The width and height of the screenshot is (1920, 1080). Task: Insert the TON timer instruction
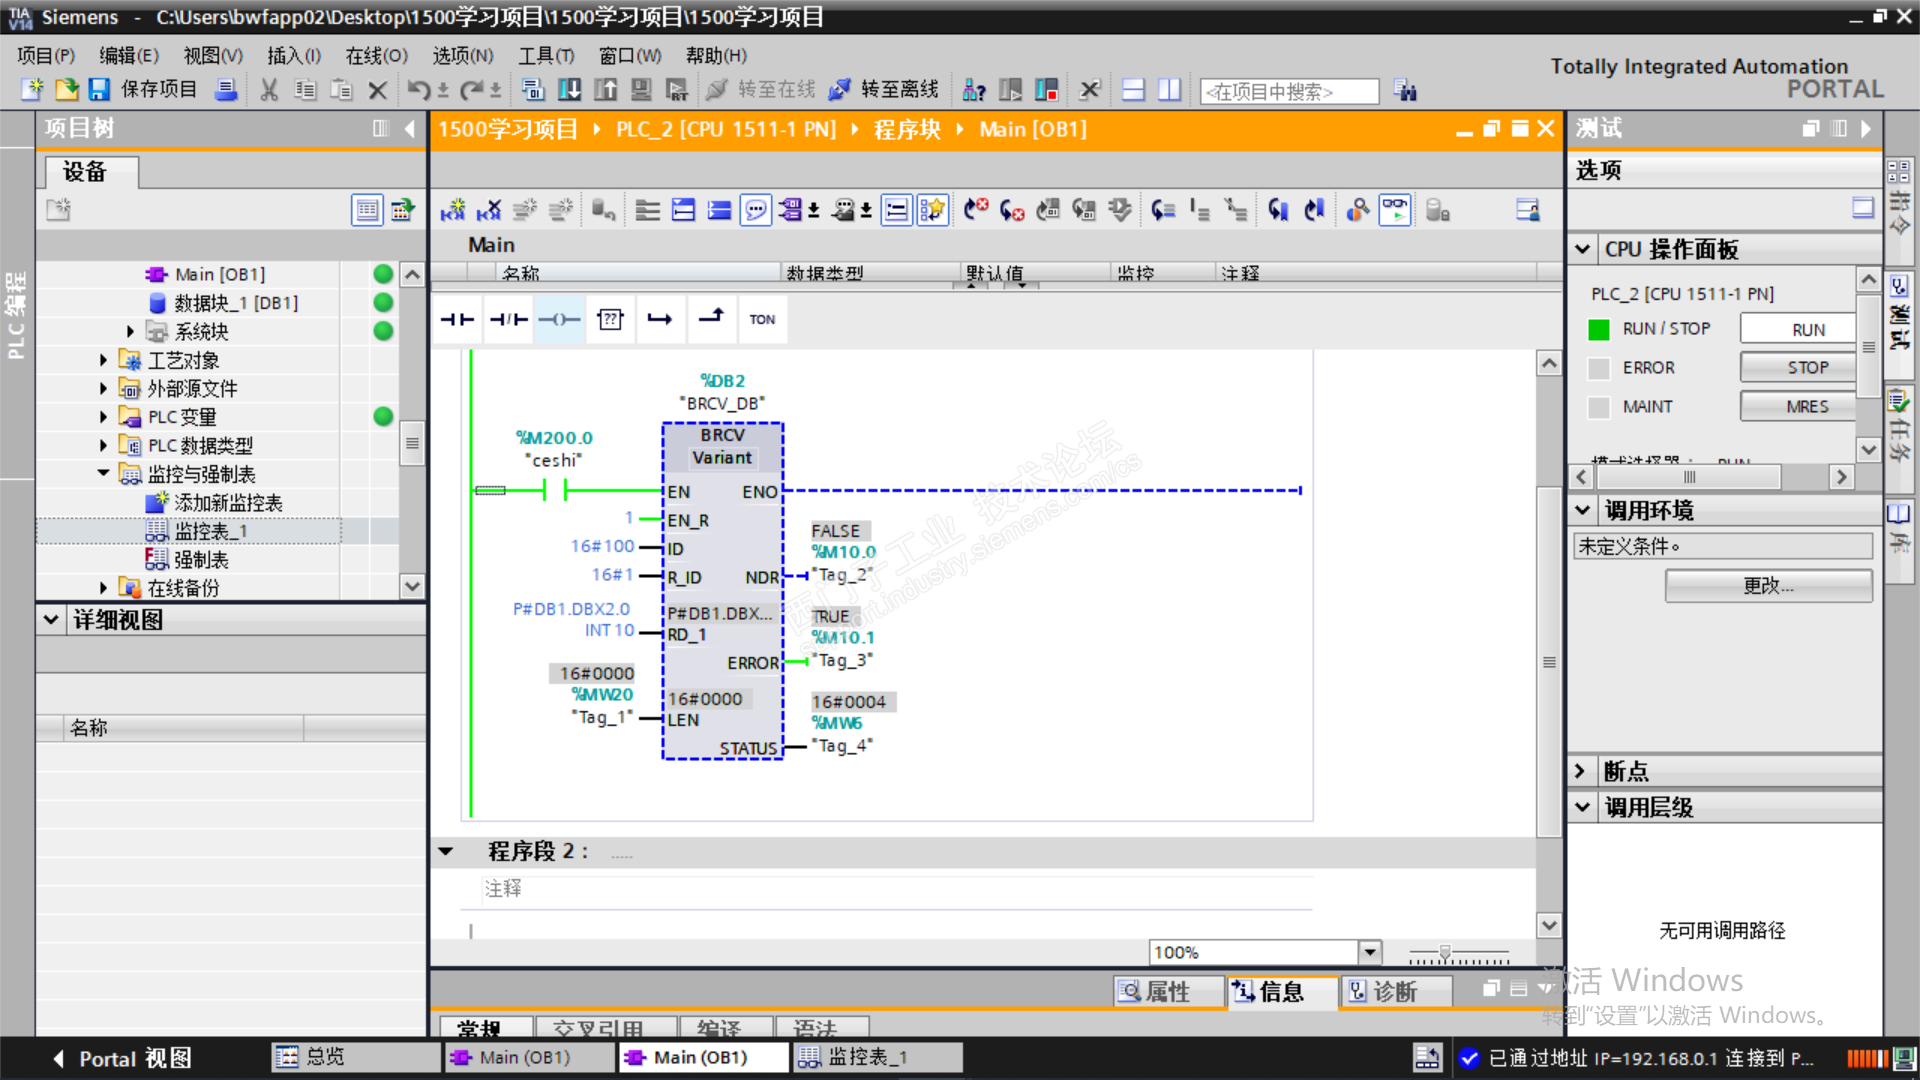[x=762, y=320]
